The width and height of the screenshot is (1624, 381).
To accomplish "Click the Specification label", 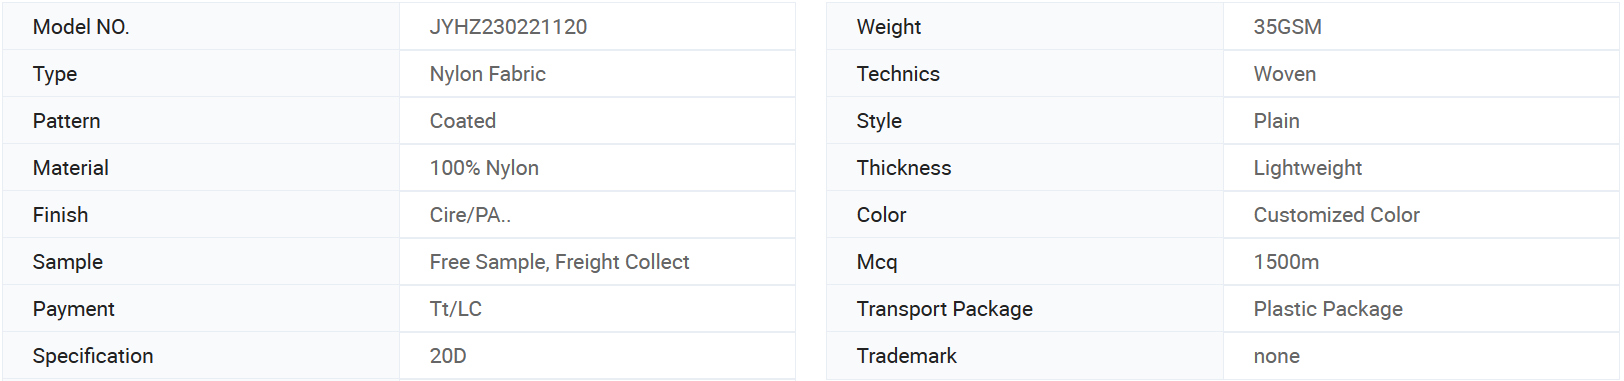I will (93, 356).
